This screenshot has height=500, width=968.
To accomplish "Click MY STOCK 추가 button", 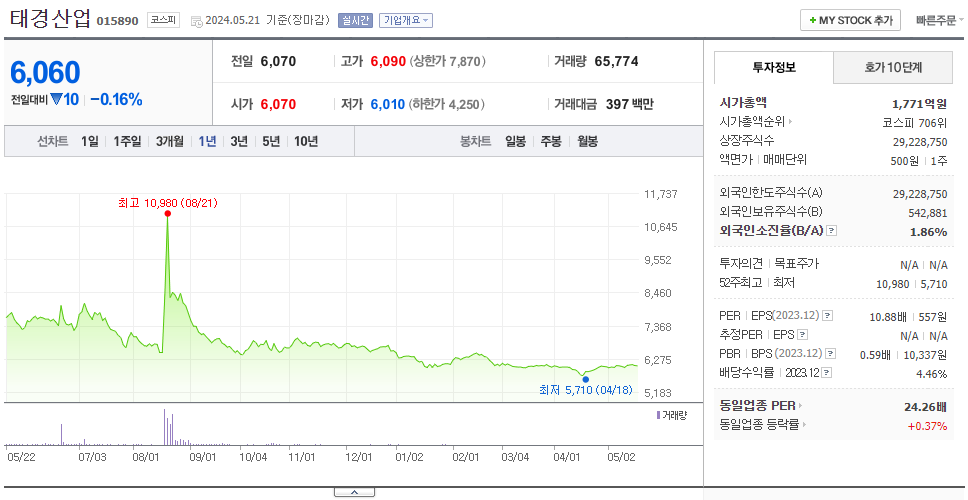I will pyautogui.click(x=850, y=20).
